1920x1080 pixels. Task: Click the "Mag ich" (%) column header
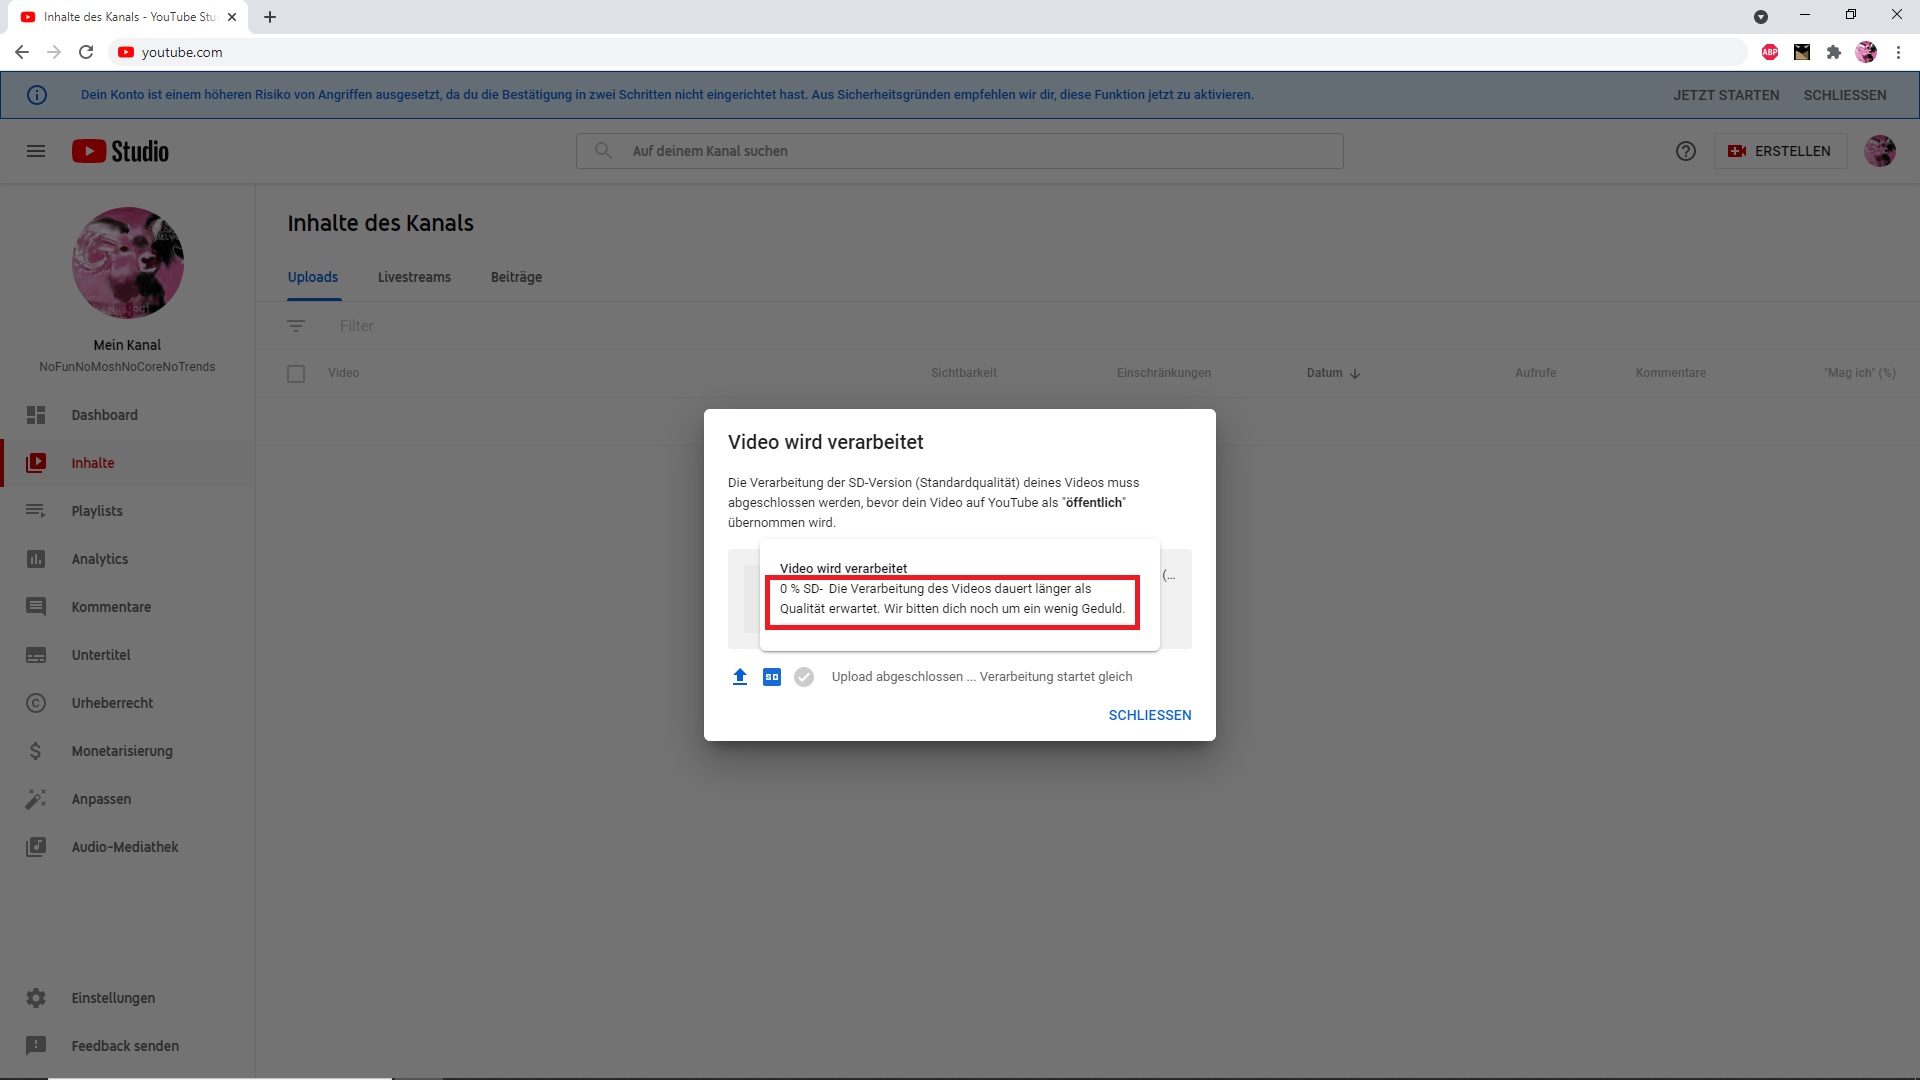[x=1860, y=373]
